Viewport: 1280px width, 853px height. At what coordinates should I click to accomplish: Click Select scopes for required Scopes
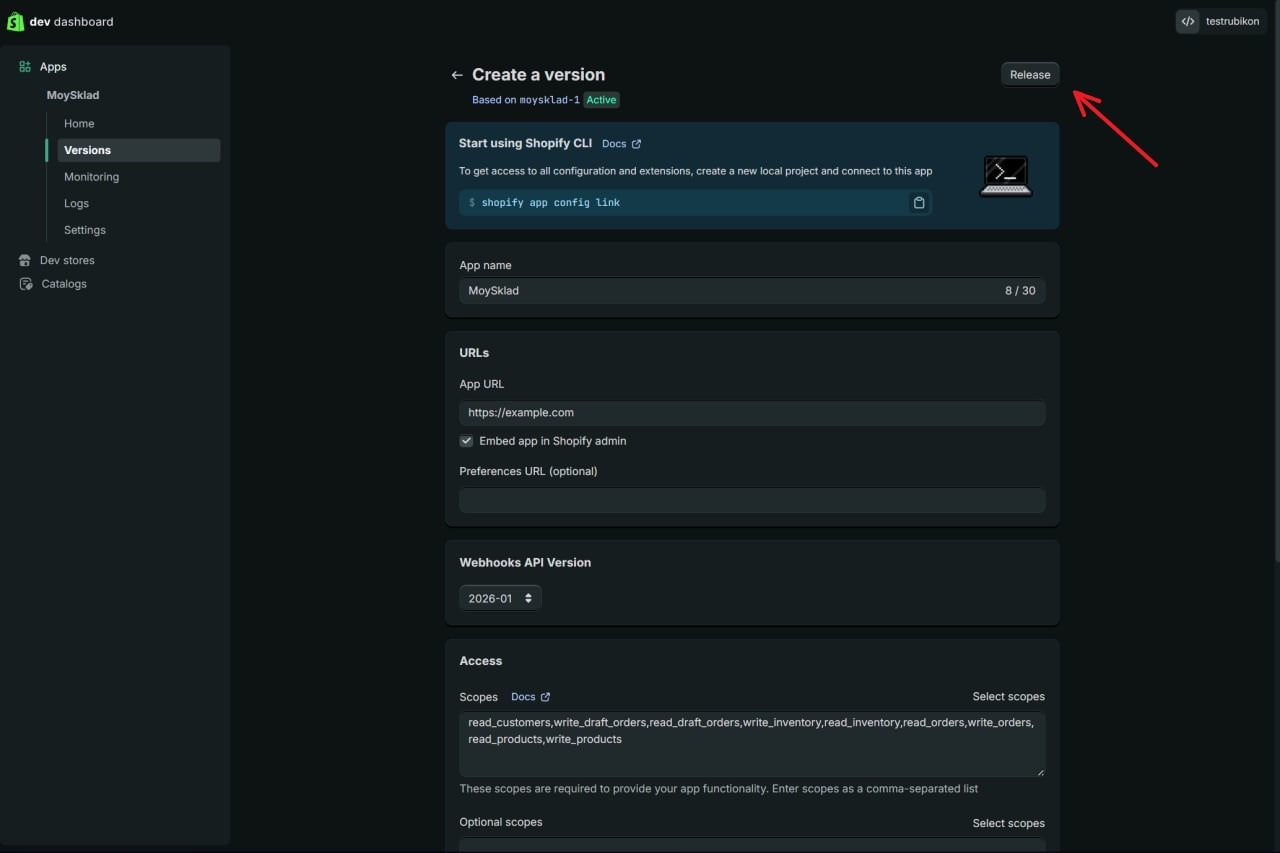click(x=1008, y=697)
